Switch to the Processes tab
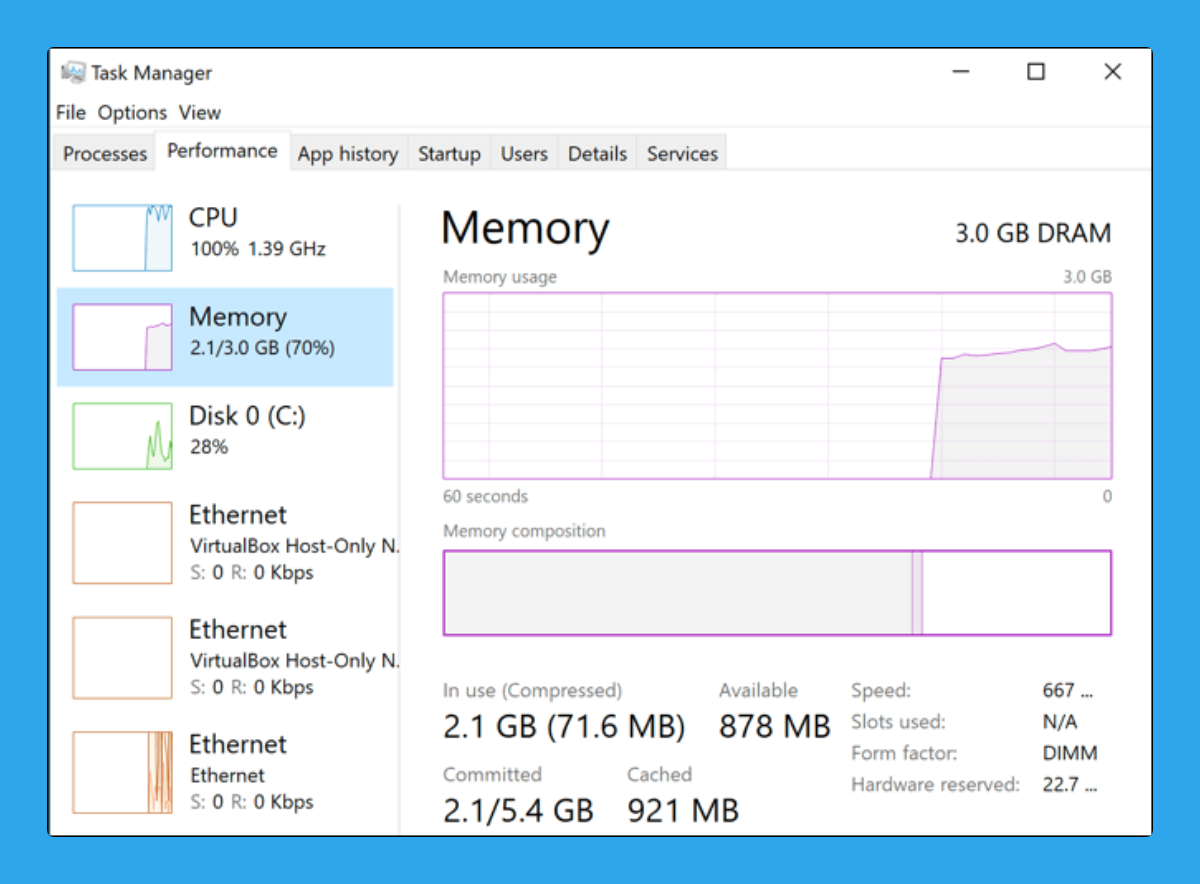Screen dimensions: 1200x884 tap(105, 154)
